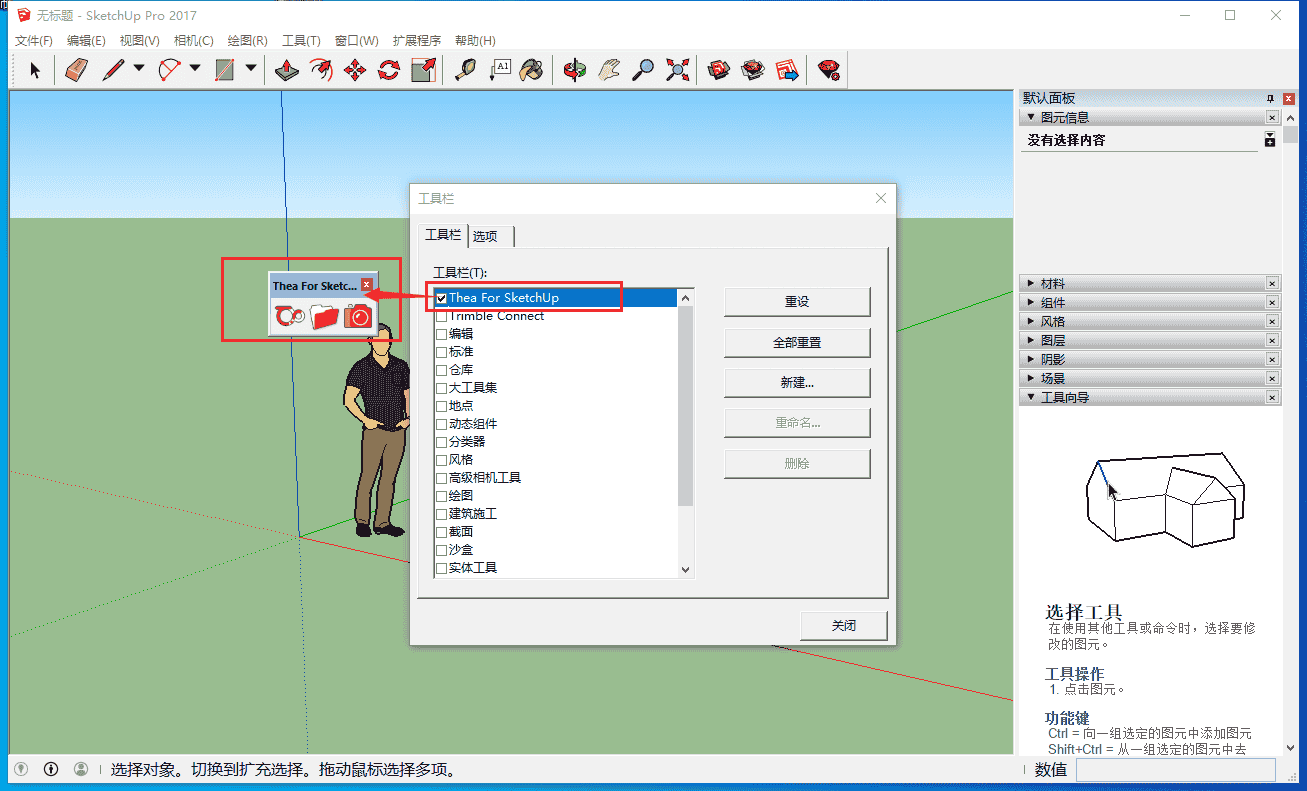Choose the Arc drawing tool
The width and height of the screenshot is (1307, 791).
pos(169,70)
